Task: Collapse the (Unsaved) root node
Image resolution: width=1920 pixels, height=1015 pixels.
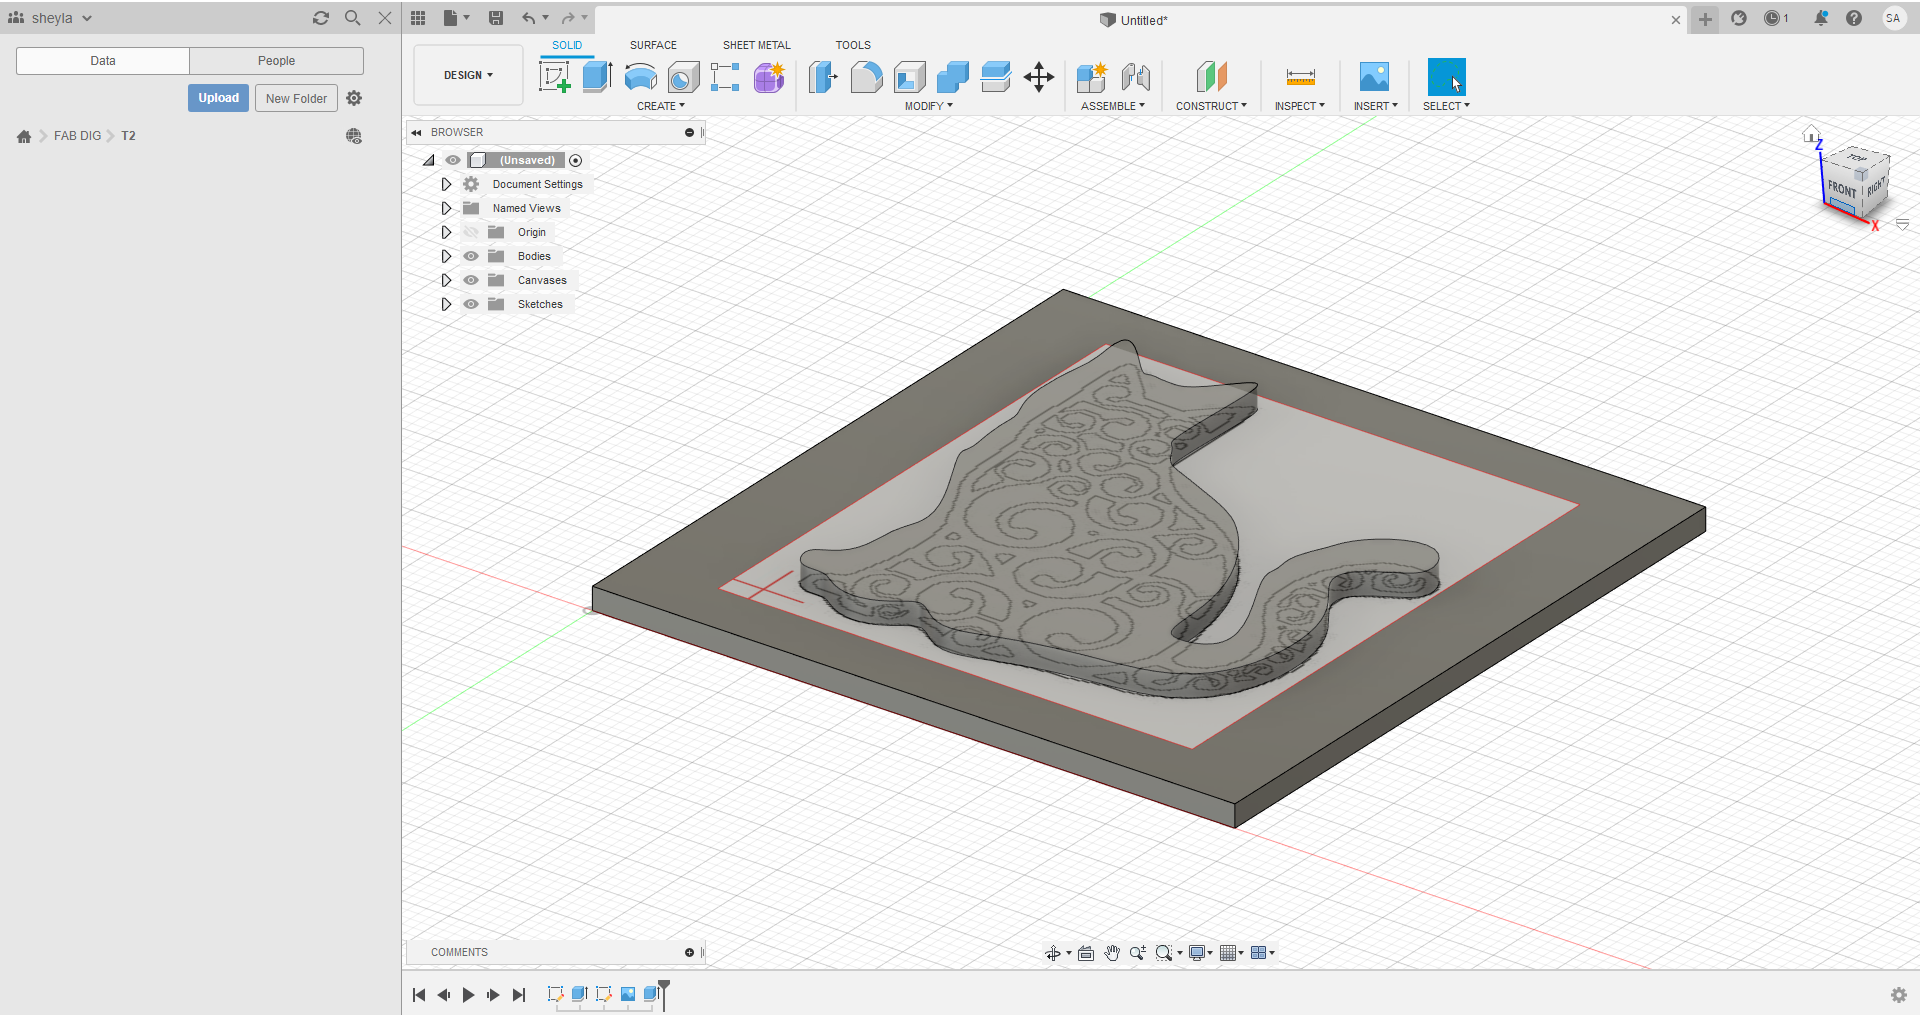Action: click(x=429, y=160)
